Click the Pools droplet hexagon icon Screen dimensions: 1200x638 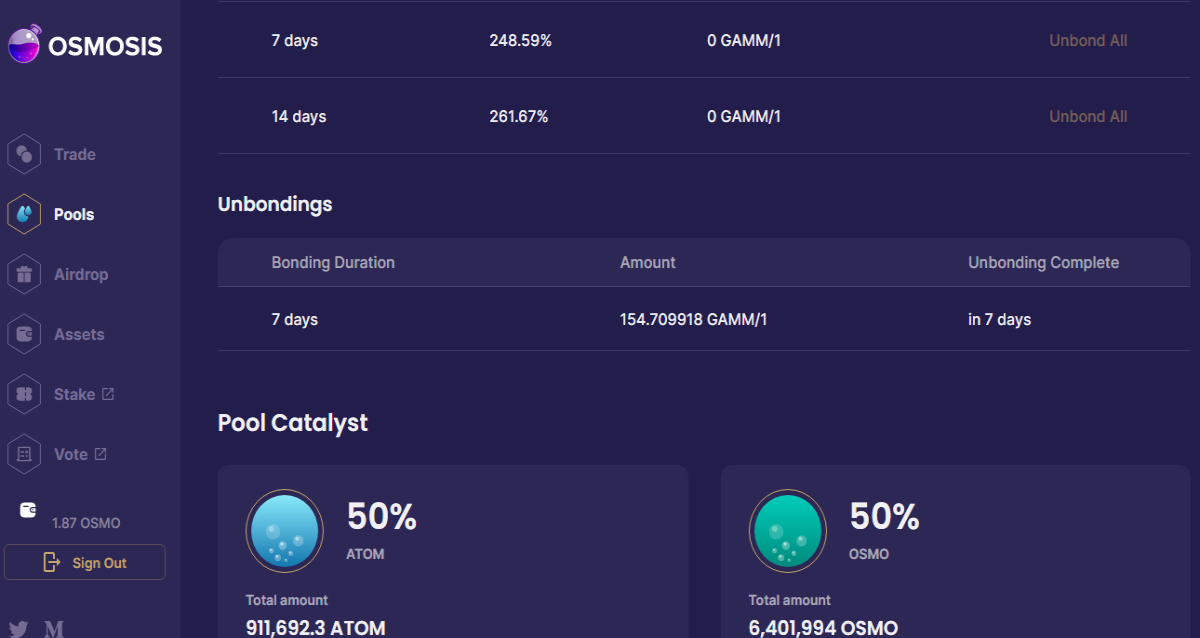24,214
